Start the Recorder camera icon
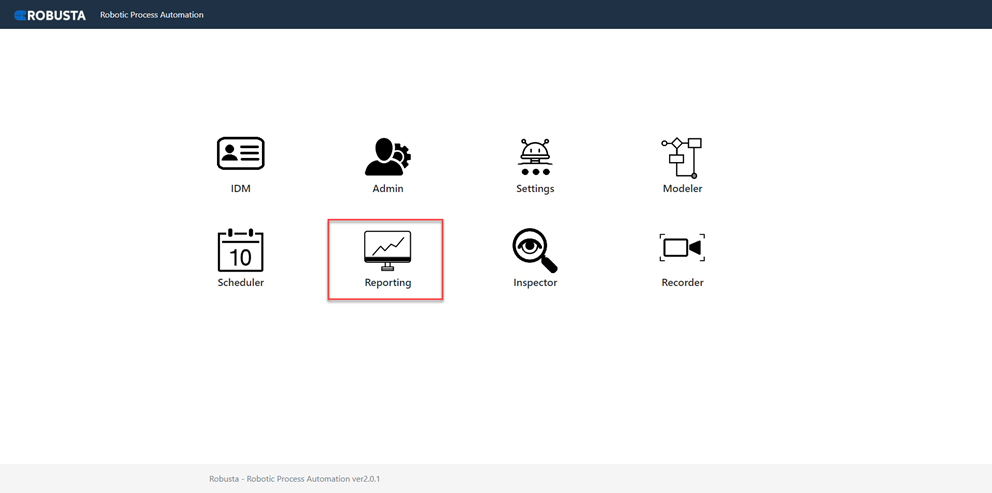This screenshot has width=992, height=493. pyautogui.click(x=682, y=247)
